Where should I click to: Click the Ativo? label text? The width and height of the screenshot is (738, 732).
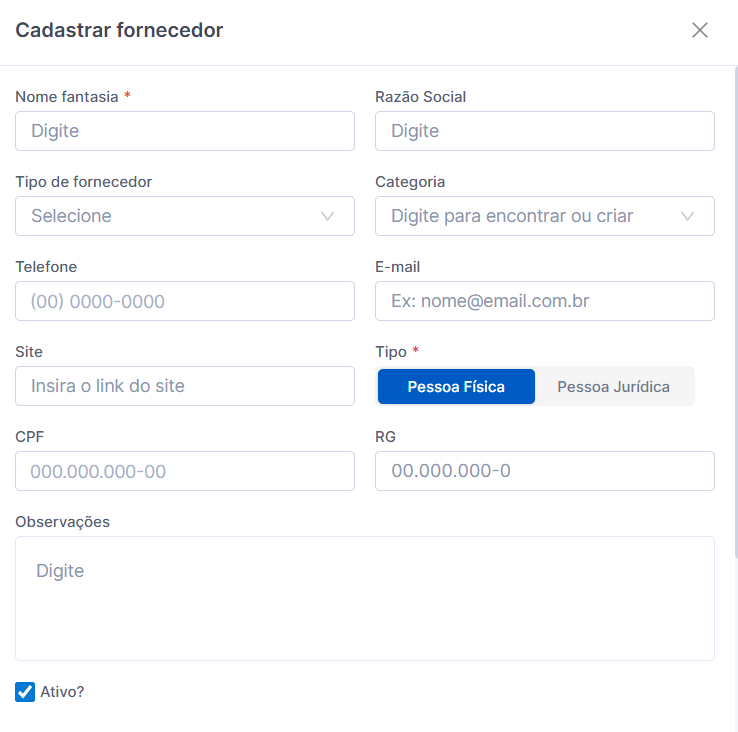62,692
